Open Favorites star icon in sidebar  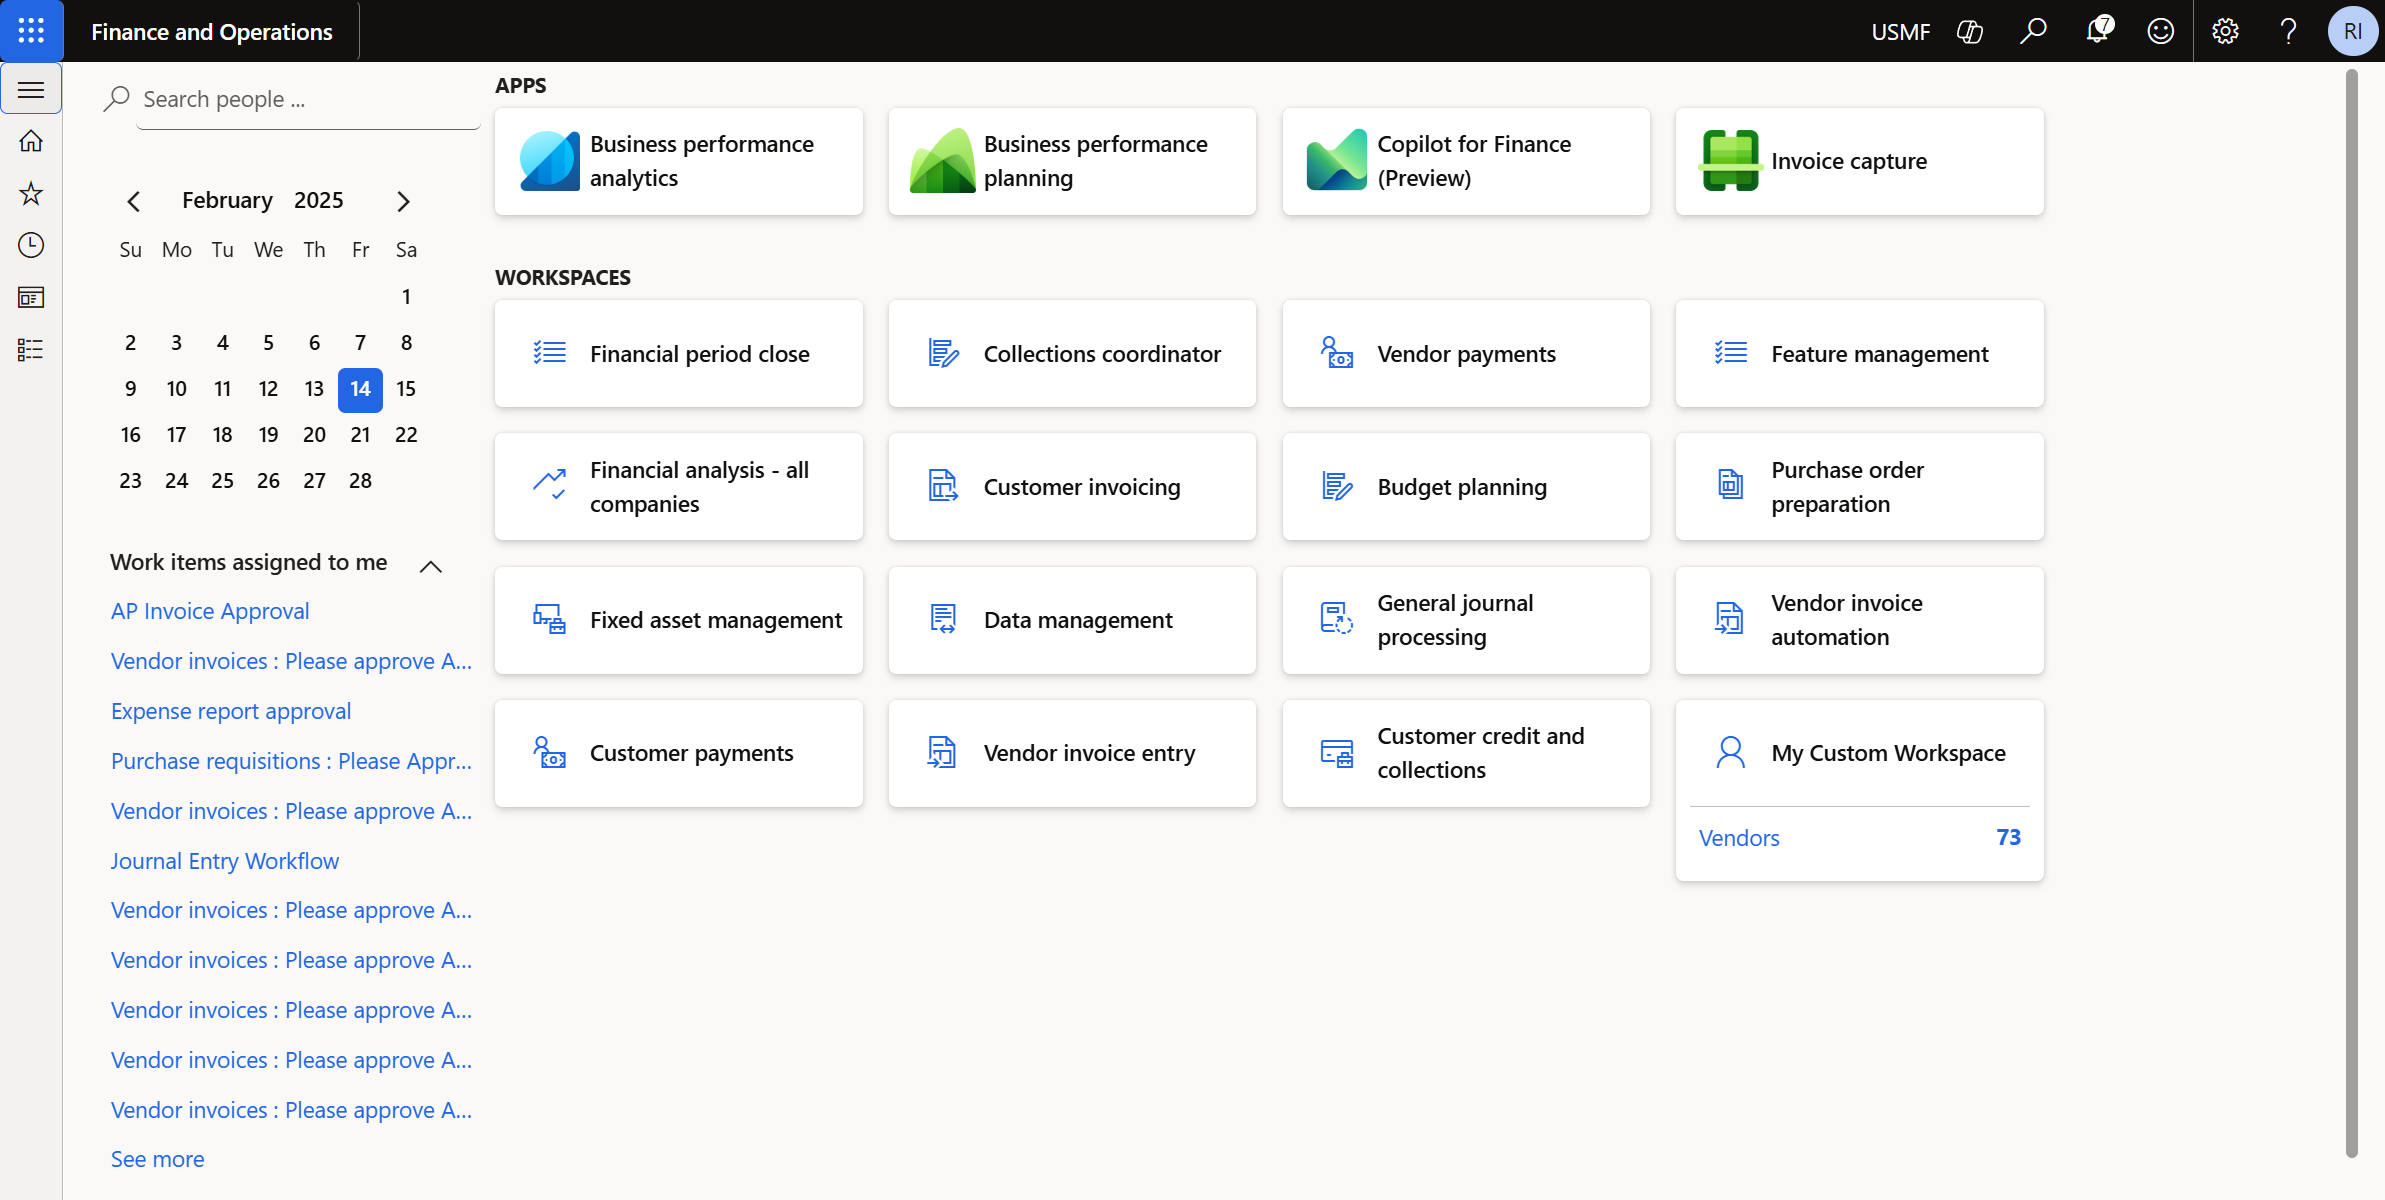pos(31,193)
